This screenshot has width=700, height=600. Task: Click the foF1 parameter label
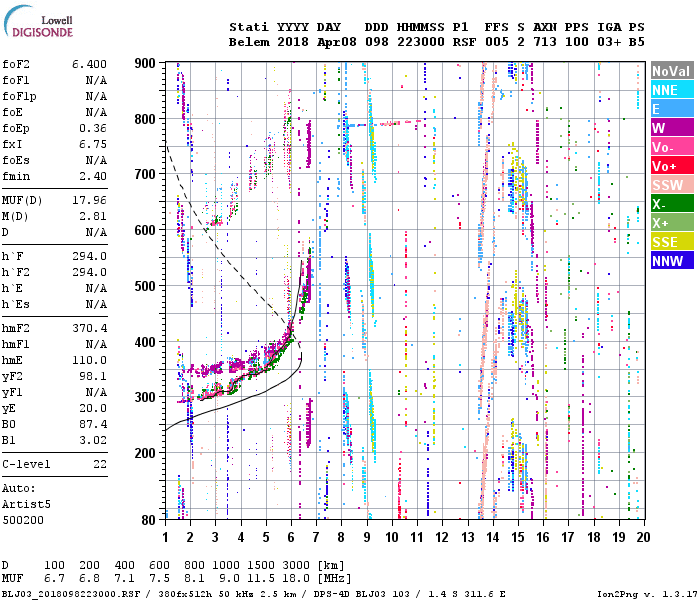tap(16, 80)
